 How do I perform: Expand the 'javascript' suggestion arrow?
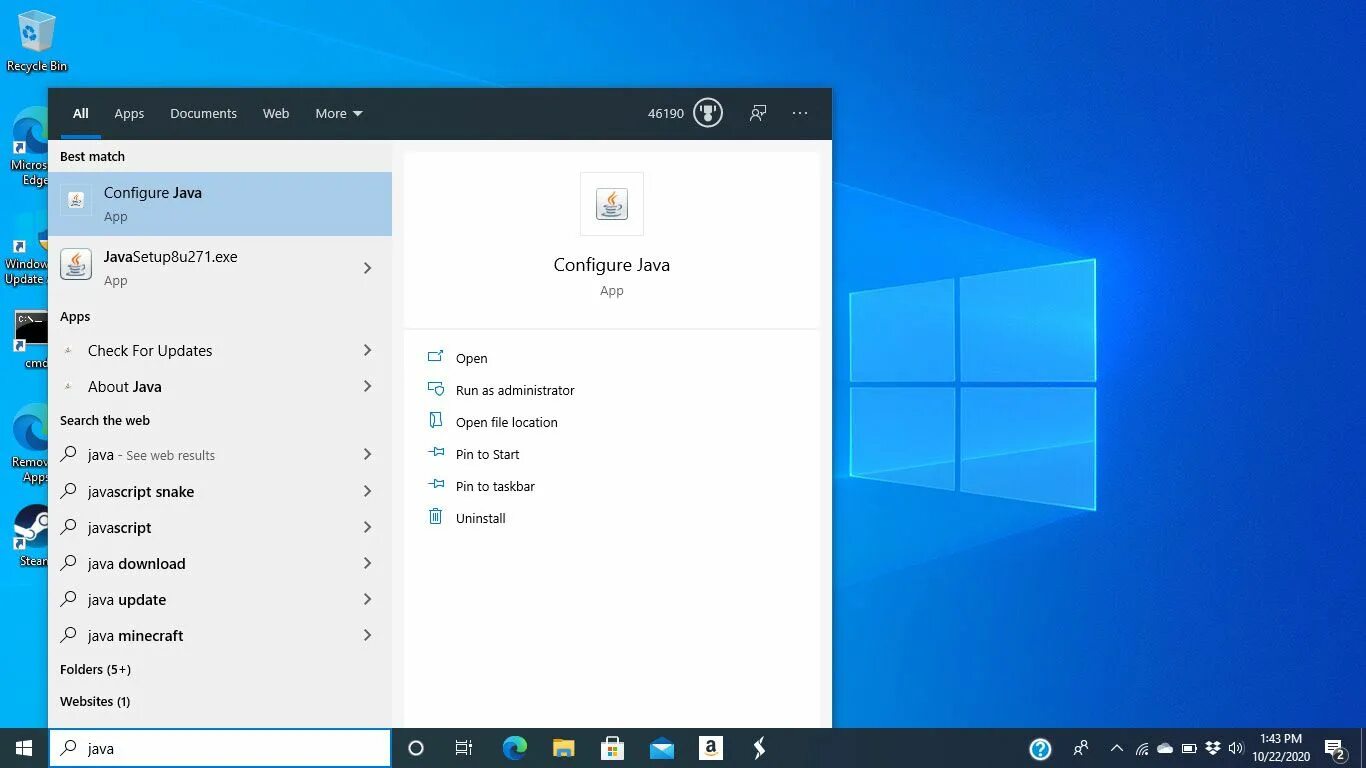pos(367,527)
